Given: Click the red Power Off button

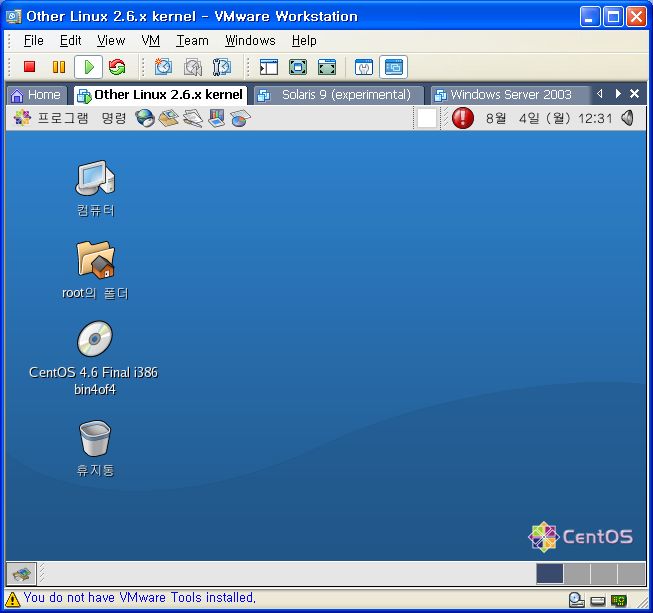Looking at the screenshot, I should pyautogui.click(x=30, y=67).
